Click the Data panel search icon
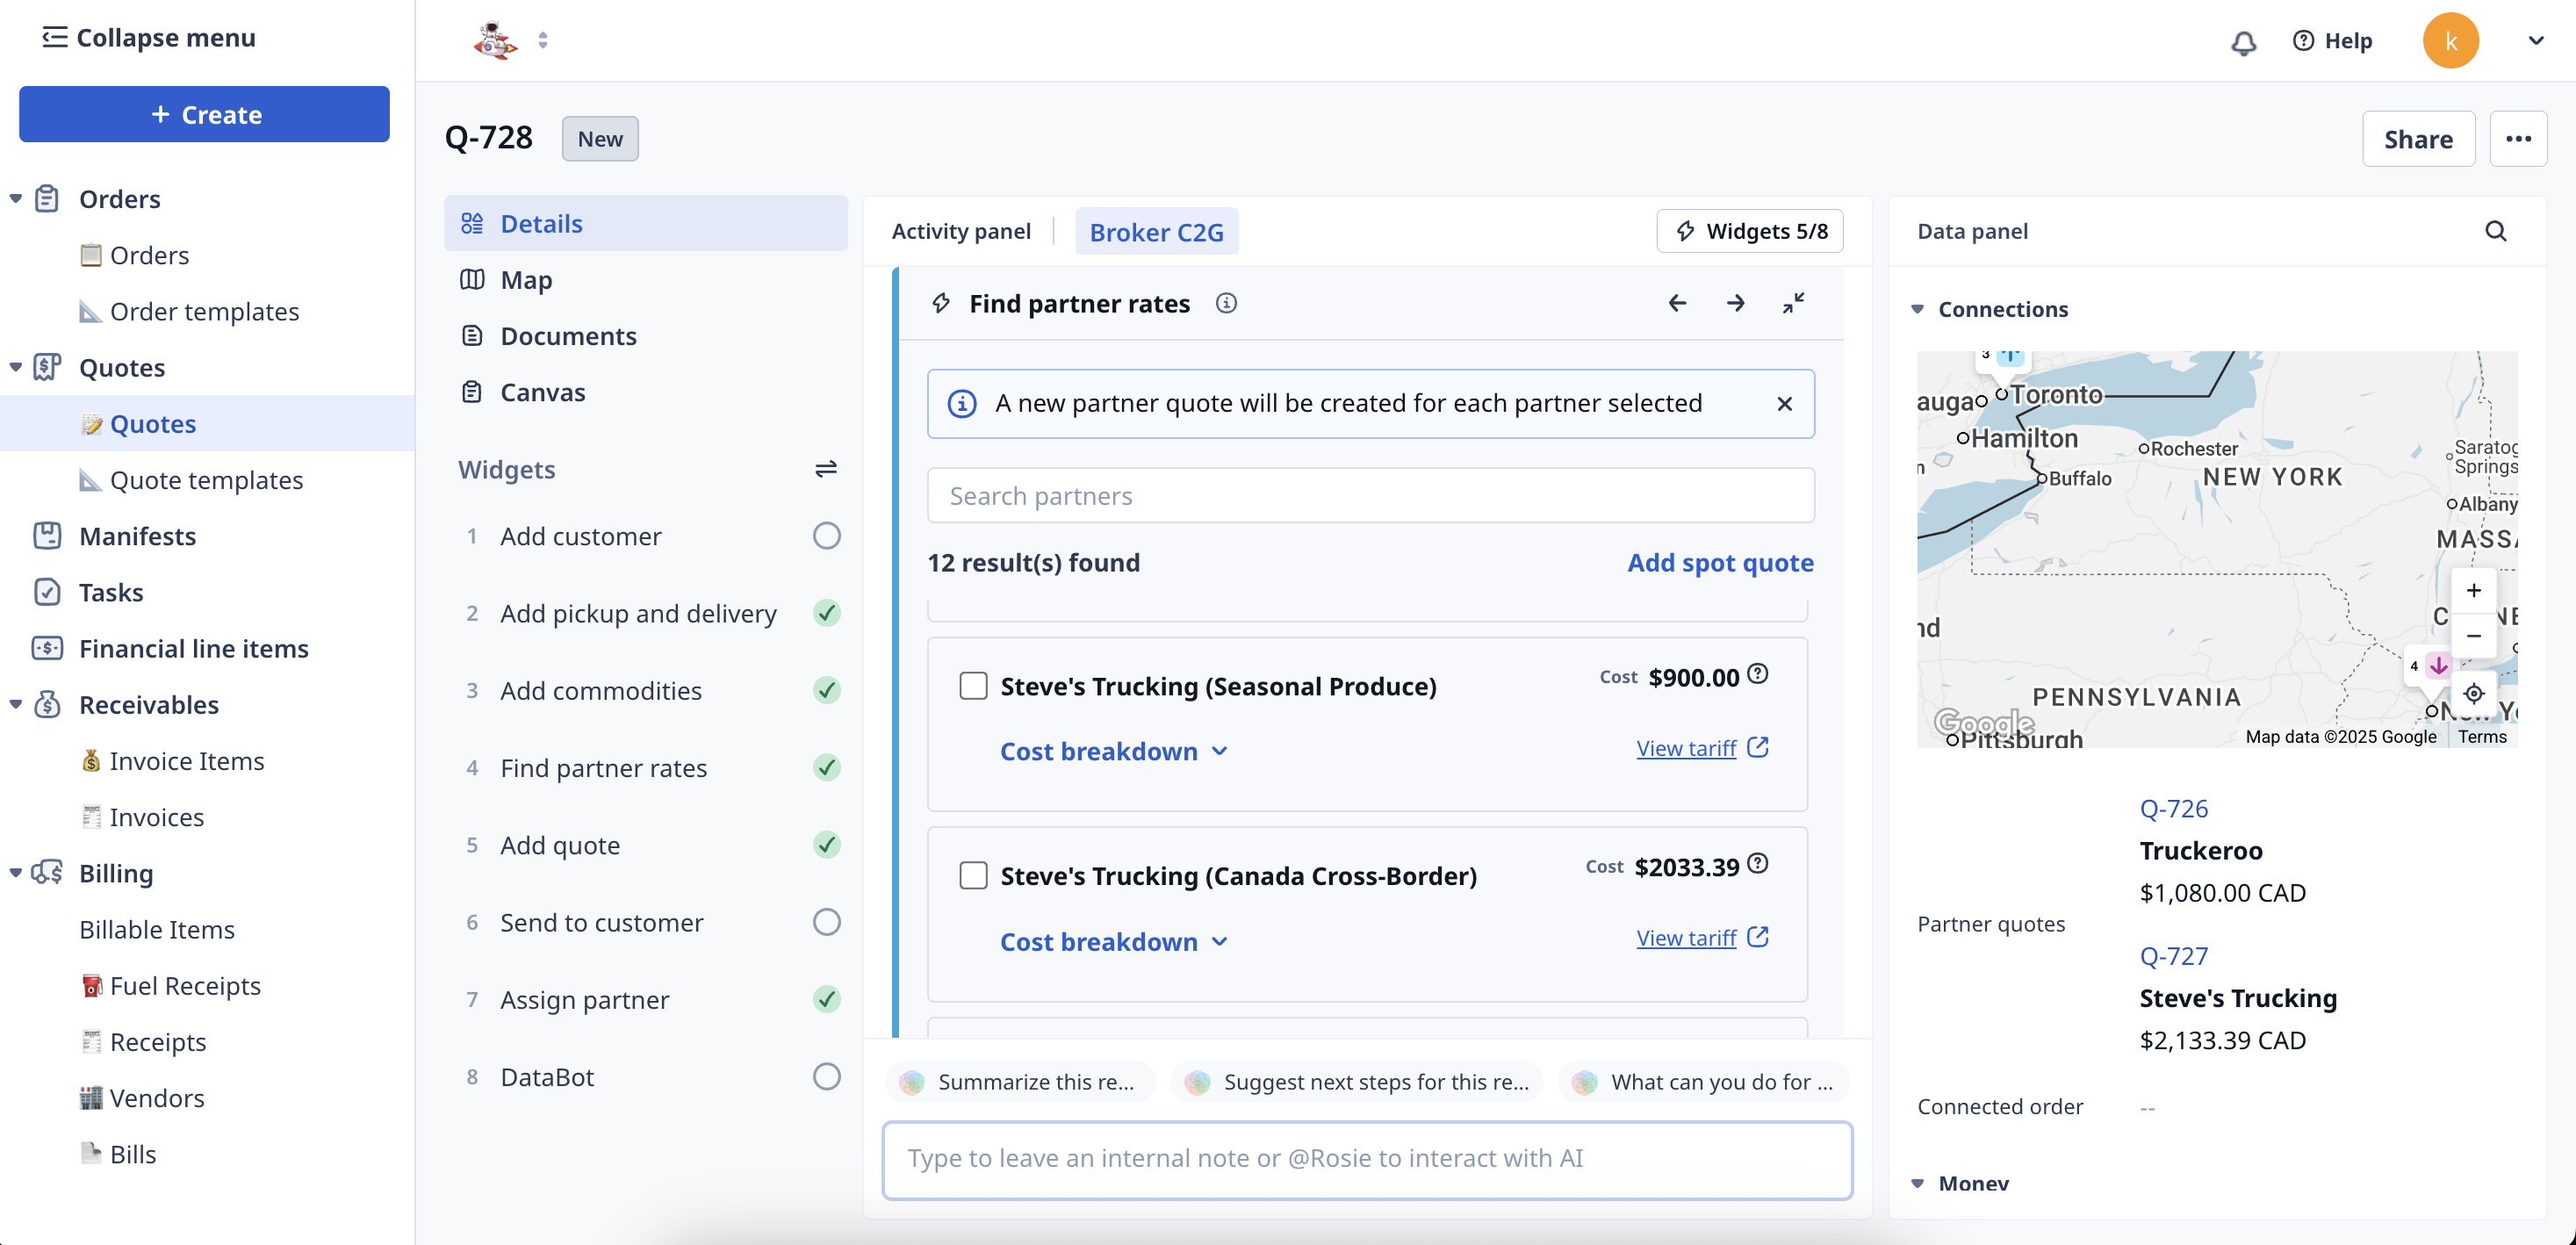The image size is (2576, 1245). tap(2495, 231)
